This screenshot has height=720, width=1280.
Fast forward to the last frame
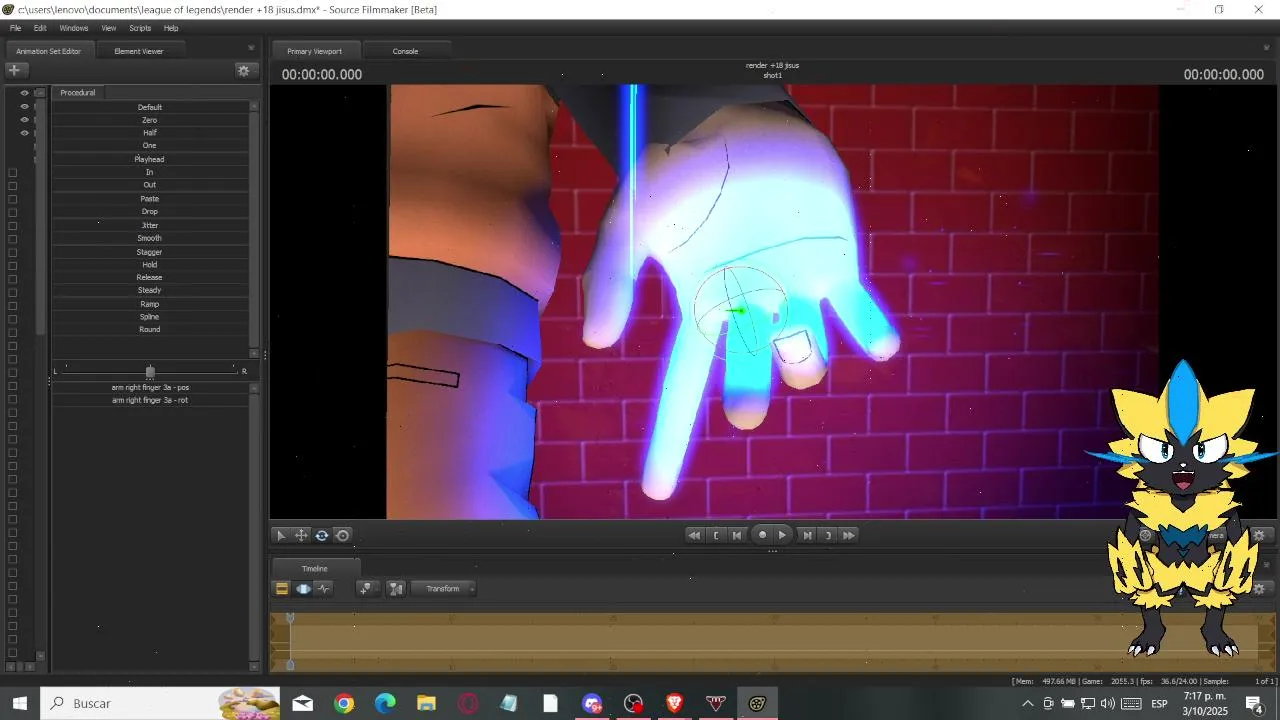coord(849,535)
